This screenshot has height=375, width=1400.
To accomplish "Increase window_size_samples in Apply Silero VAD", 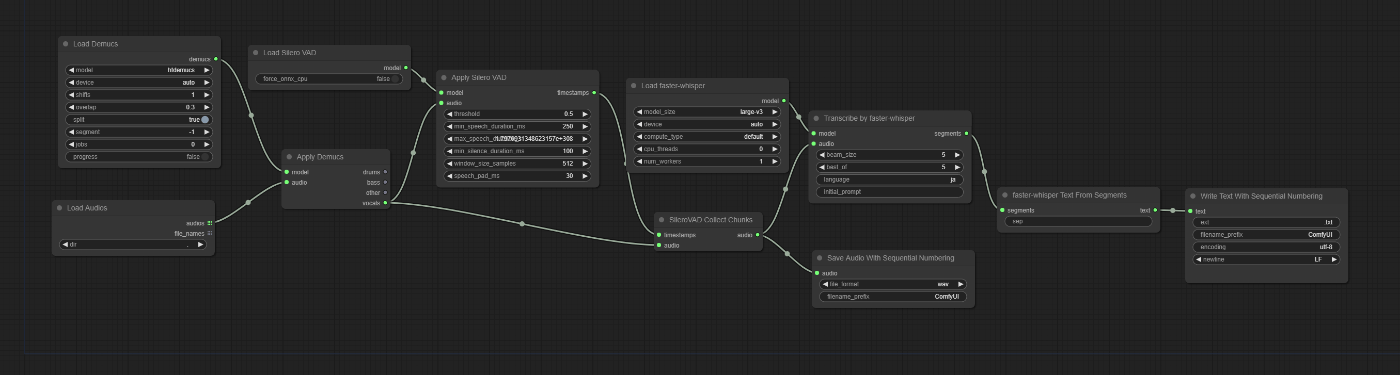I will [585, 163].
